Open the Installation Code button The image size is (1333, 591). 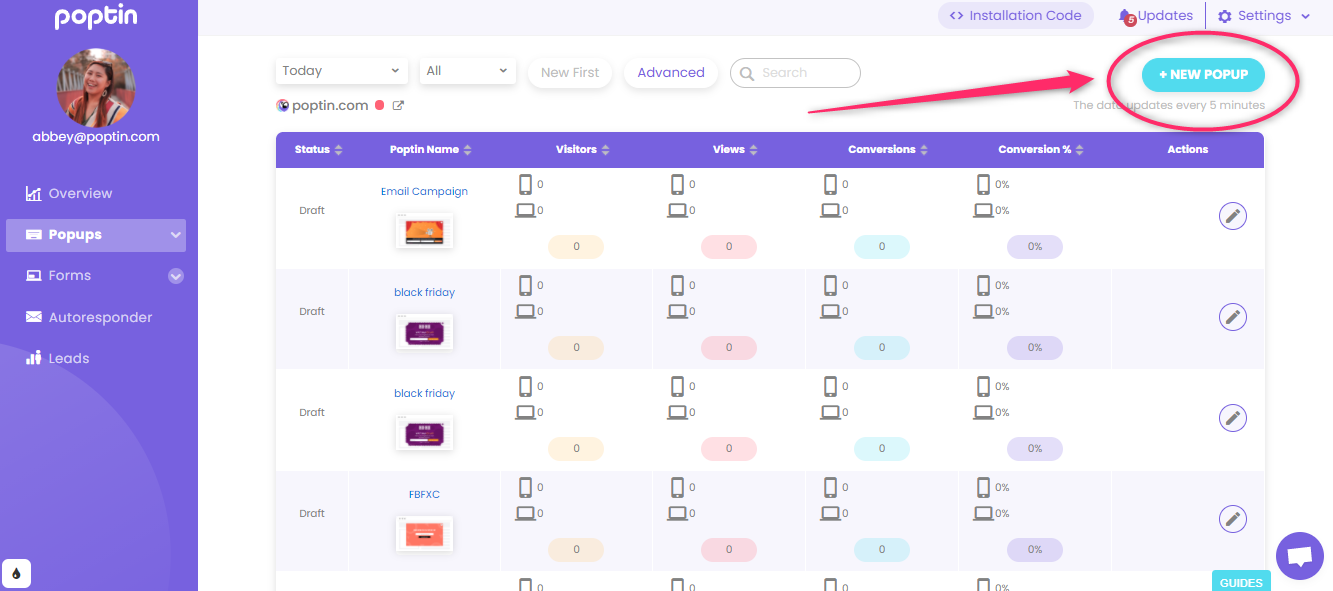(1015, 16)
